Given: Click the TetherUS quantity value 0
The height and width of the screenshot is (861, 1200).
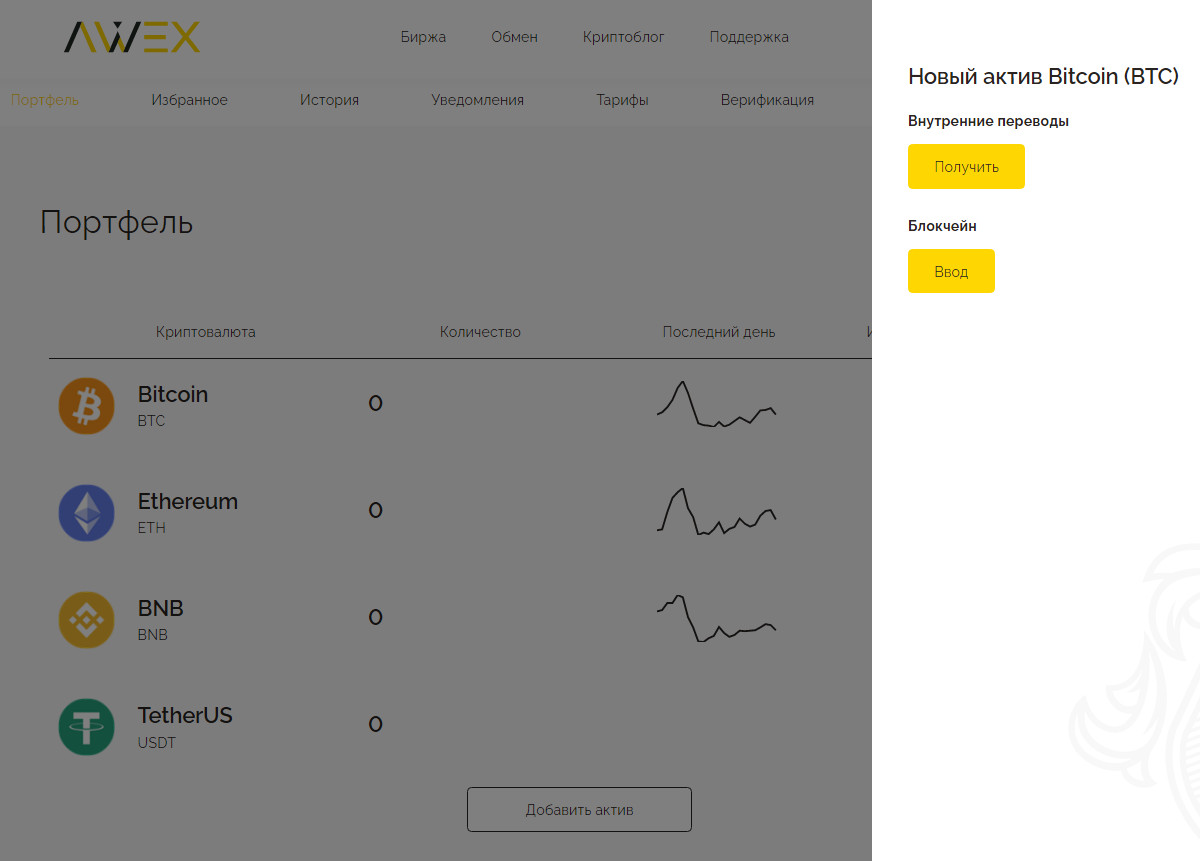Looking at the screenshot, I should pyautogui.click(x=376, y=725).
